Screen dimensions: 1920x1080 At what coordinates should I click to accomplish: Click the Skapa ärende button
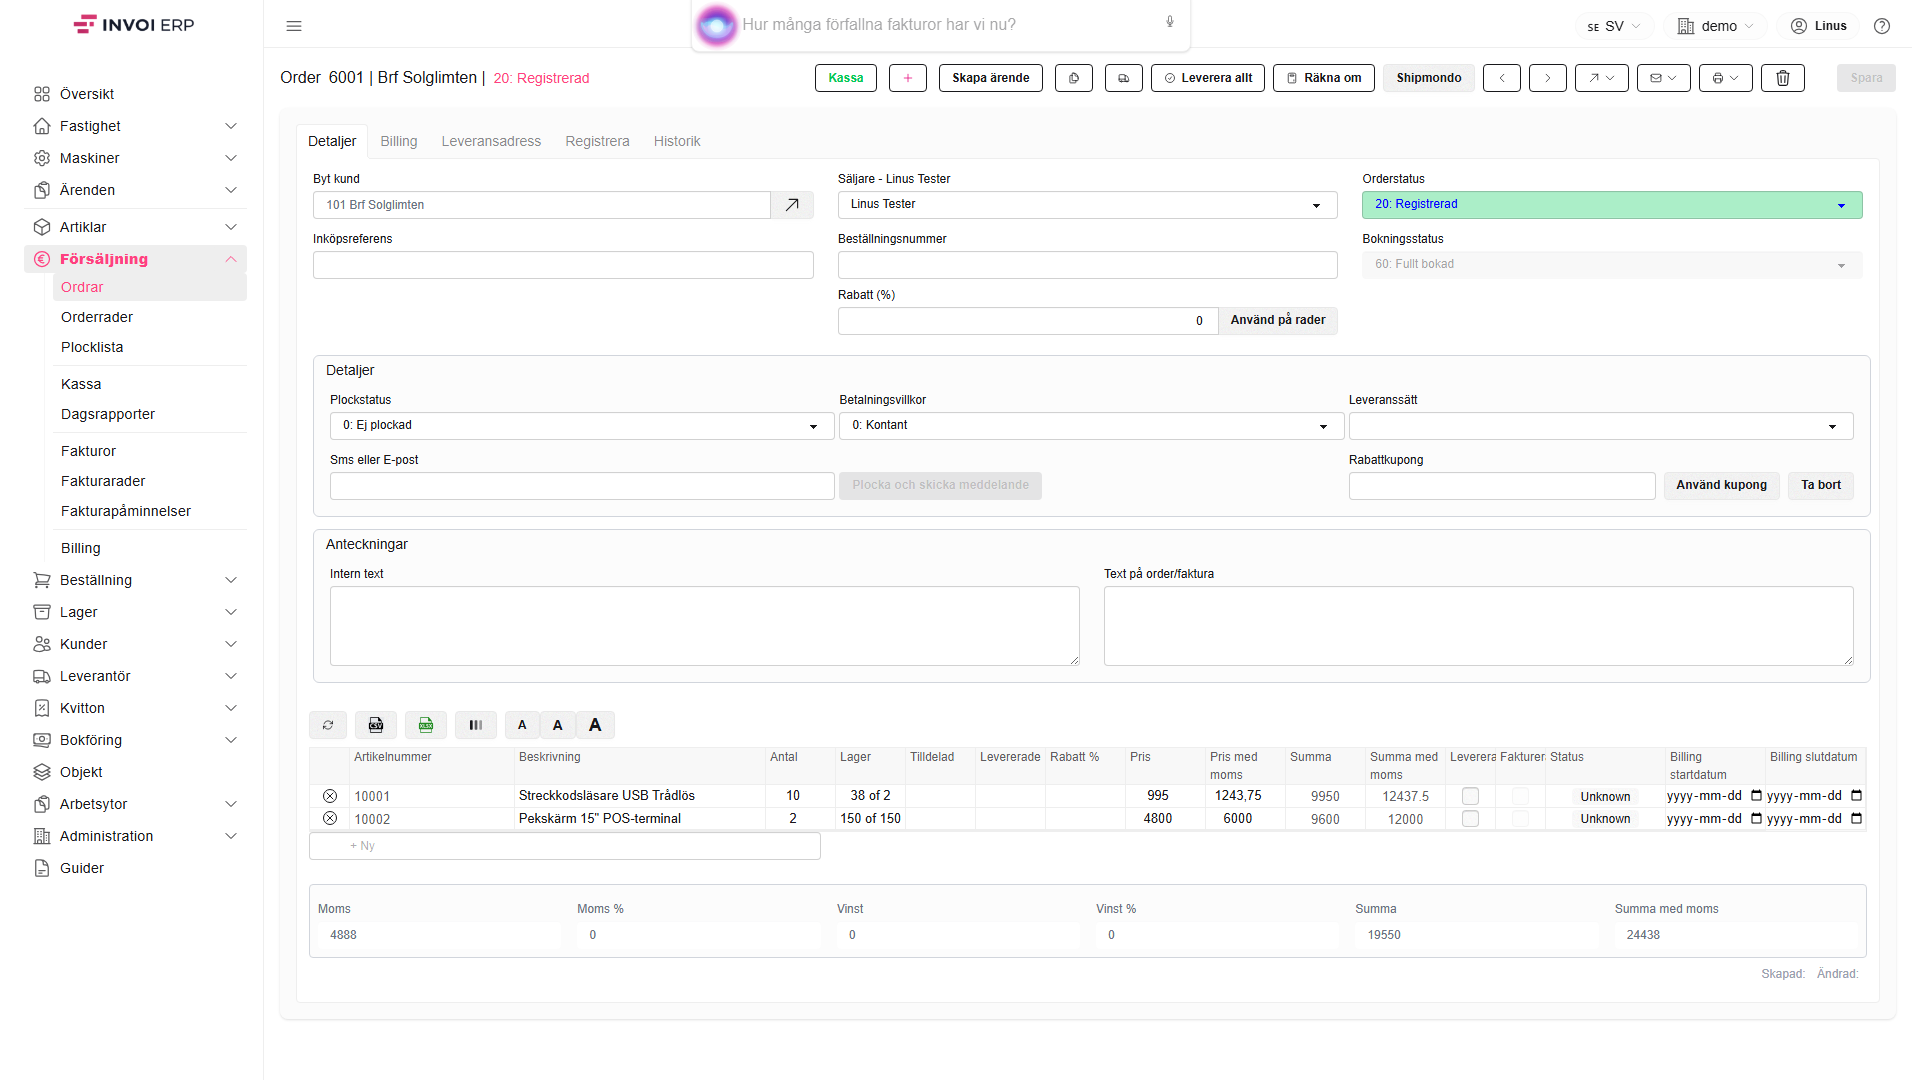click(x=991, y=78)
